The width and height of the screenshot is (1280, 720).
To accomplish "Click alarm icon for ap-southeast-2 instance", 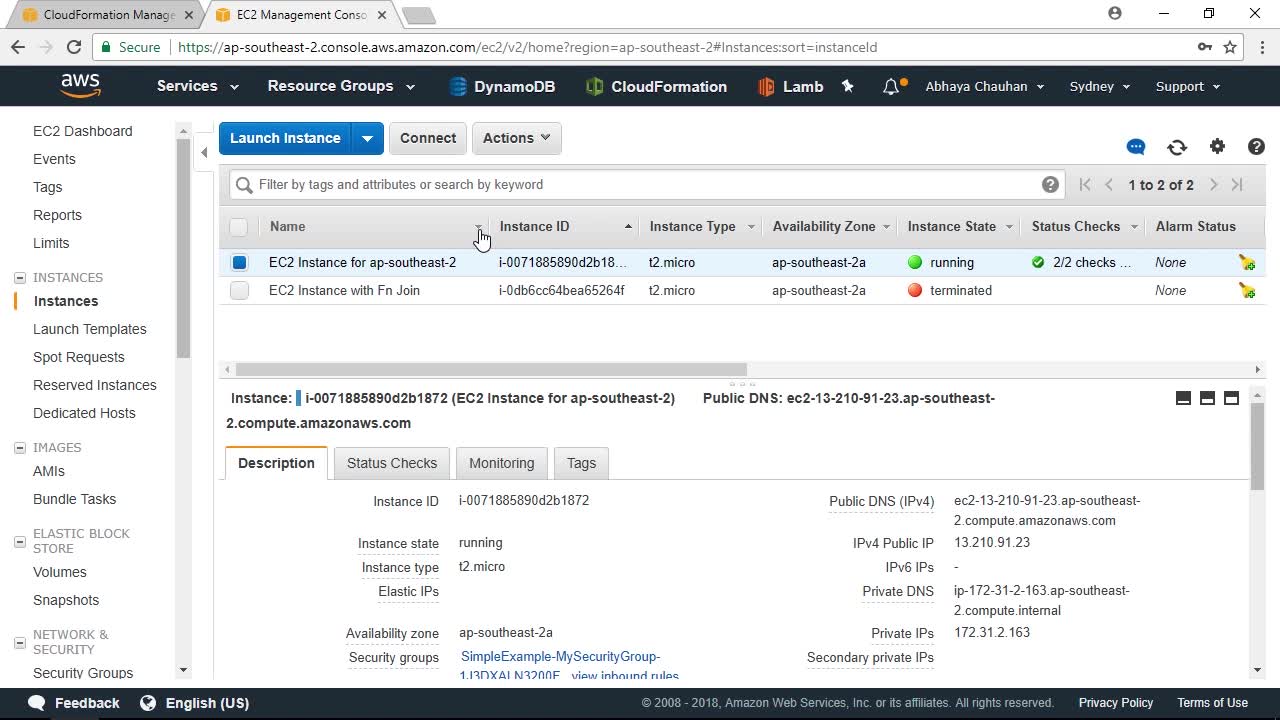I will pyautogui.click(x=1247, y=262).
